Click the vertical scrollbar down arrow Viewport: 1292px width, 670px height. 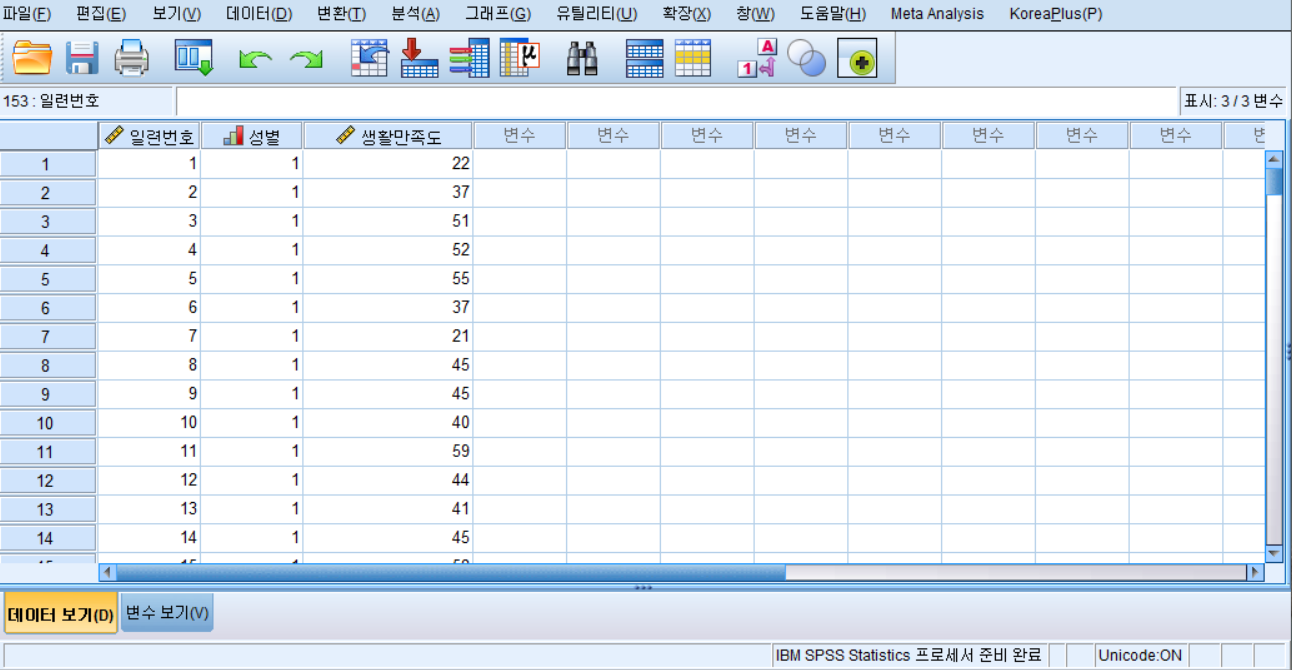click(1274, 552)
